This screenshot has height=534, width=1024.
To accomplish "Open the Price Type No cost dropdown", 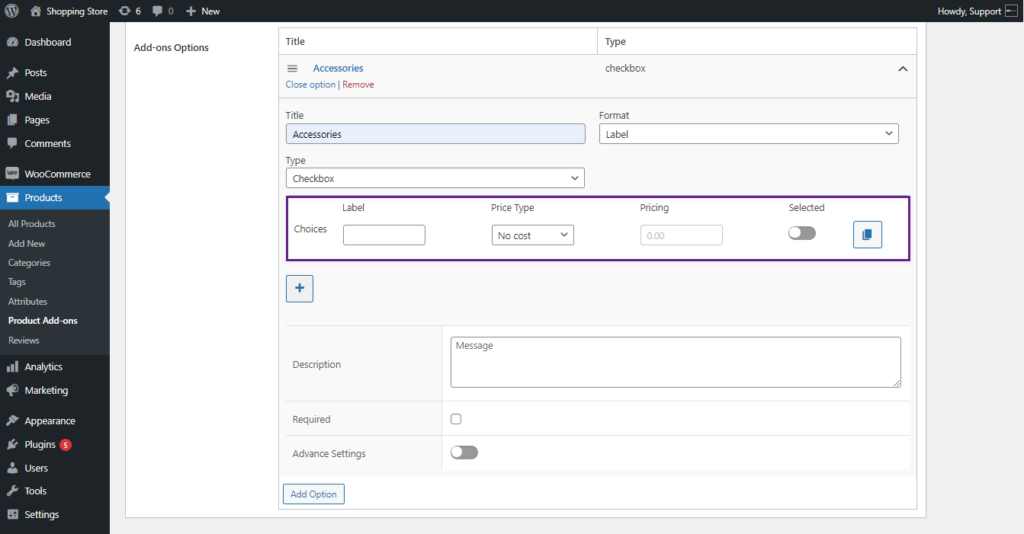I will 533,235.
